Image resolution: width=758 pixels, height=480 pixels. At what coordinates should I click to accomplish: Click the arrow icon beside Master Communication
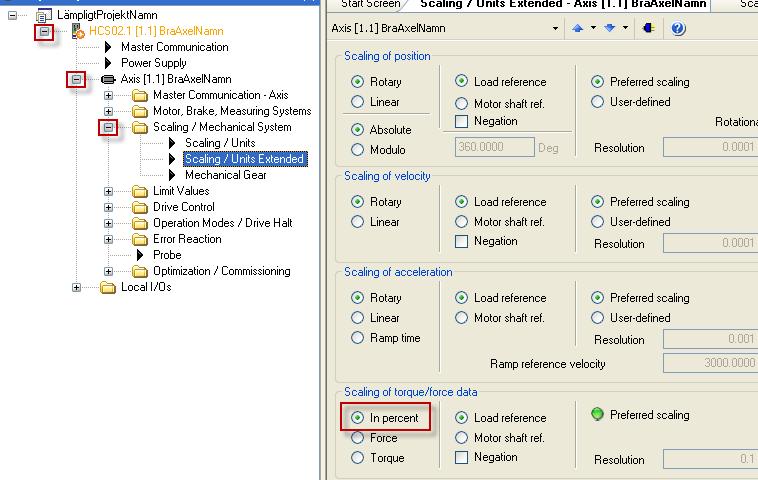click(x=108, y=47)
